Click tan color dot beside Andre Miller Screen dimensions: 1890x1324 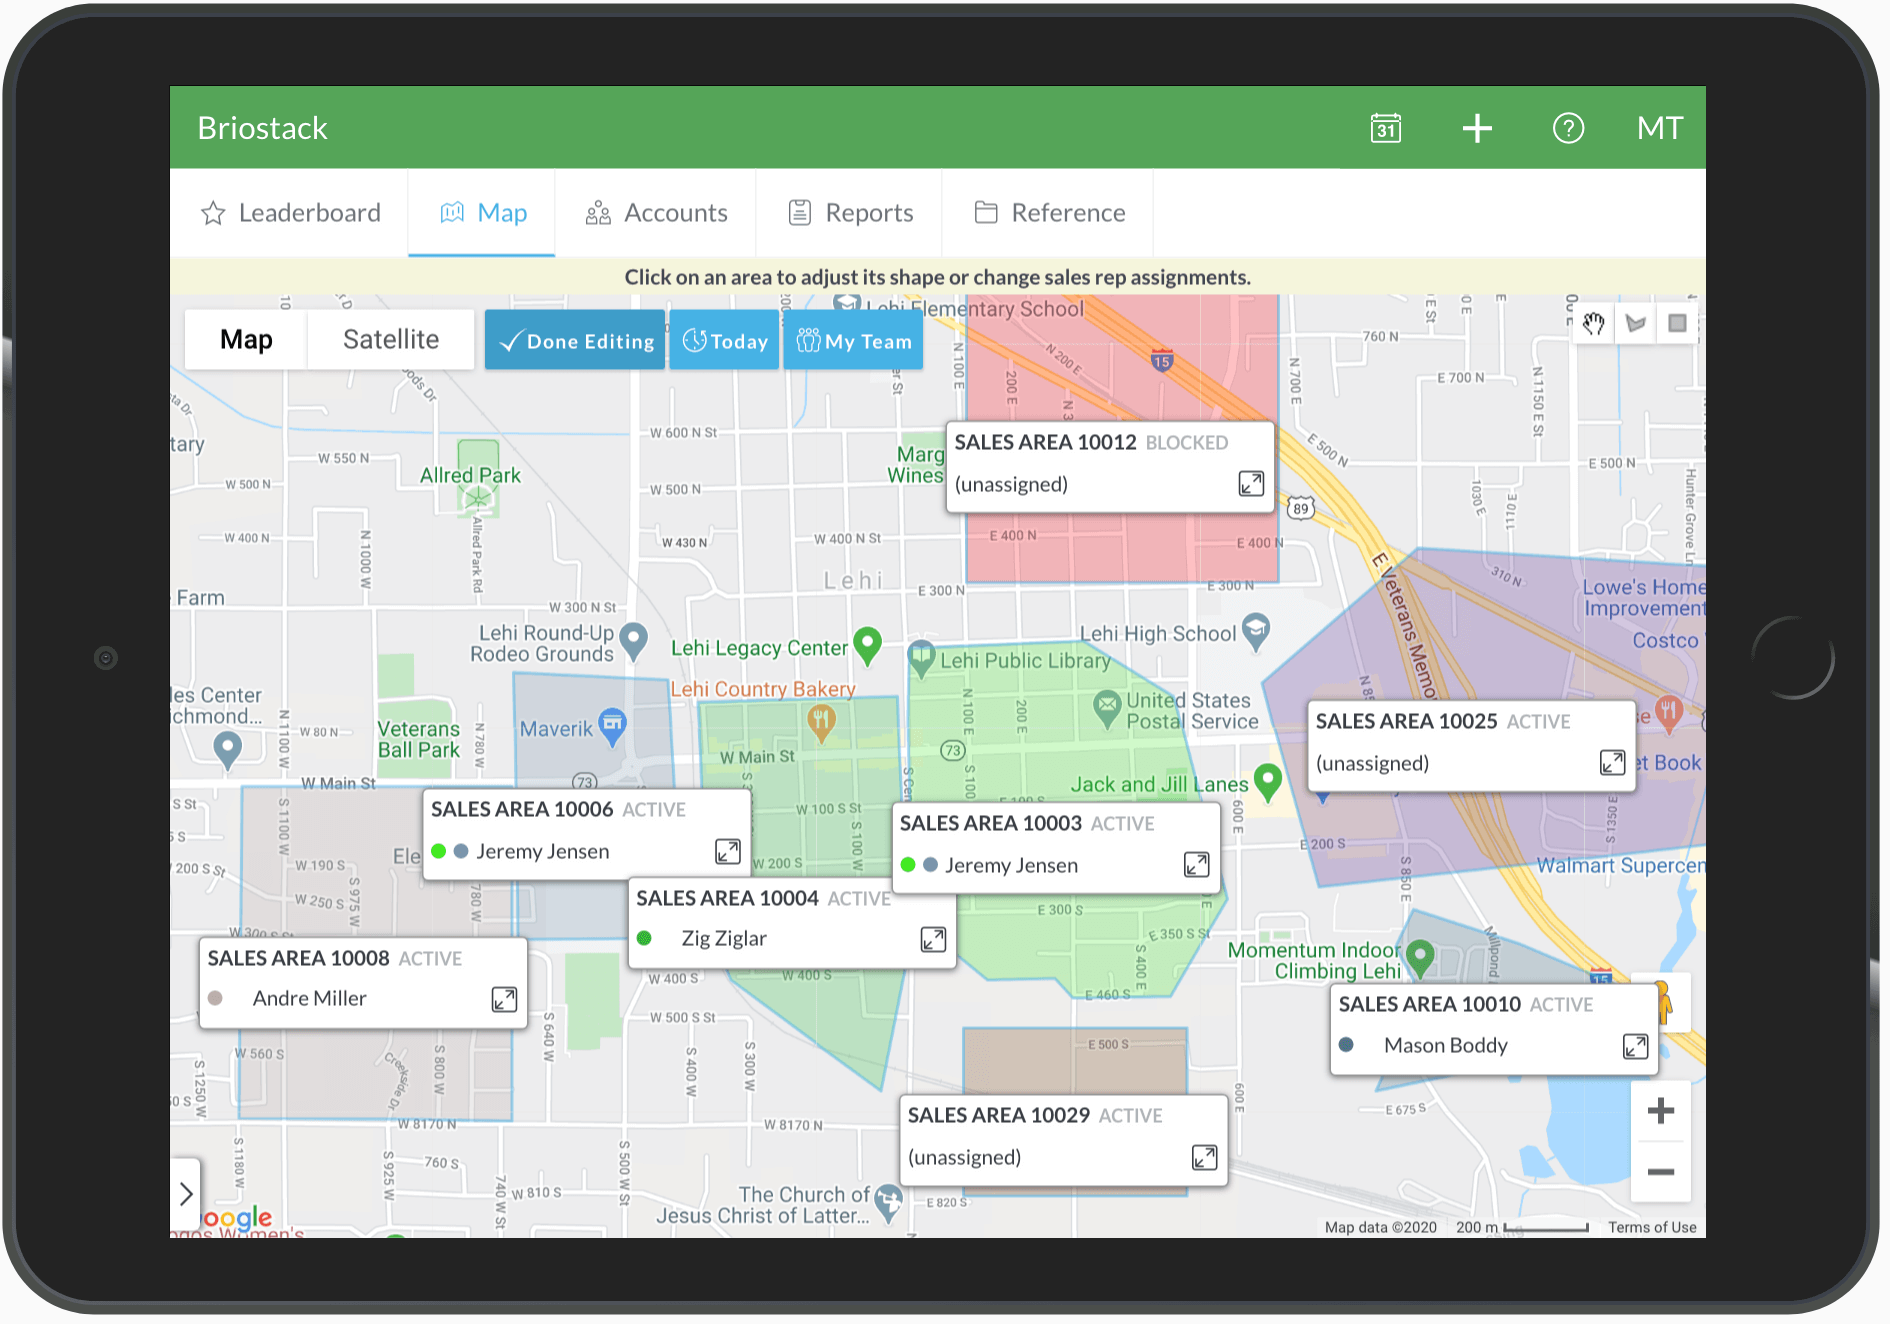click(215, 999)
